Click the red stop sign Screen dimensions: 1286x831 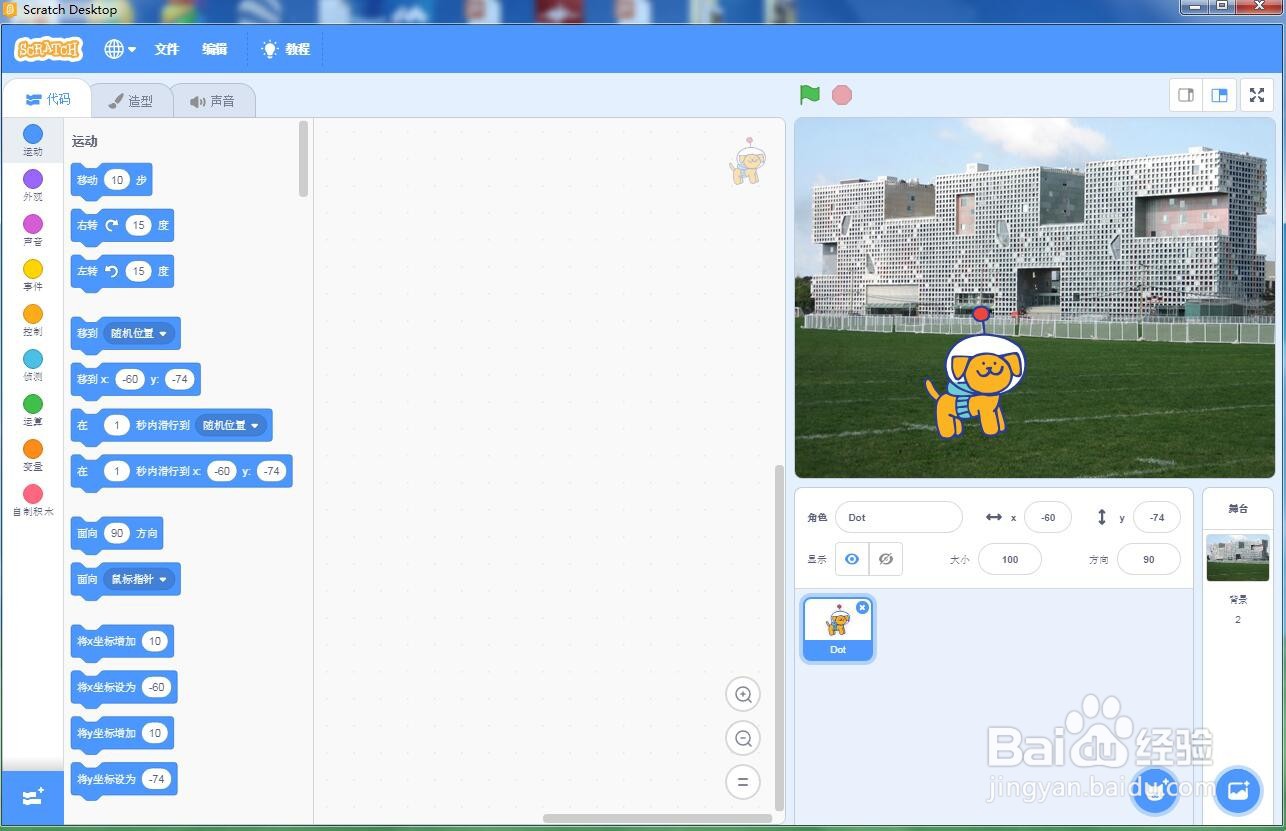[x=842, y=95]
